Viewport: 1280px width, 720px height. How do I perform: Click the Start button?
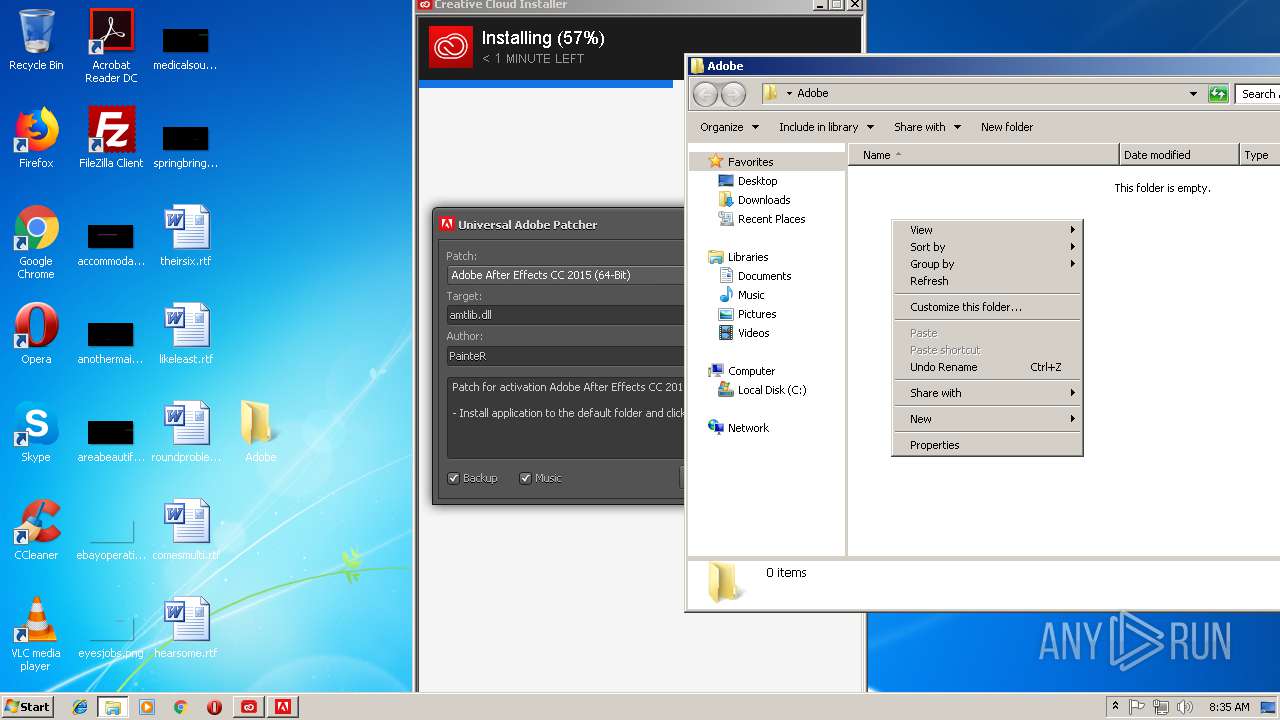pos(27,707)
